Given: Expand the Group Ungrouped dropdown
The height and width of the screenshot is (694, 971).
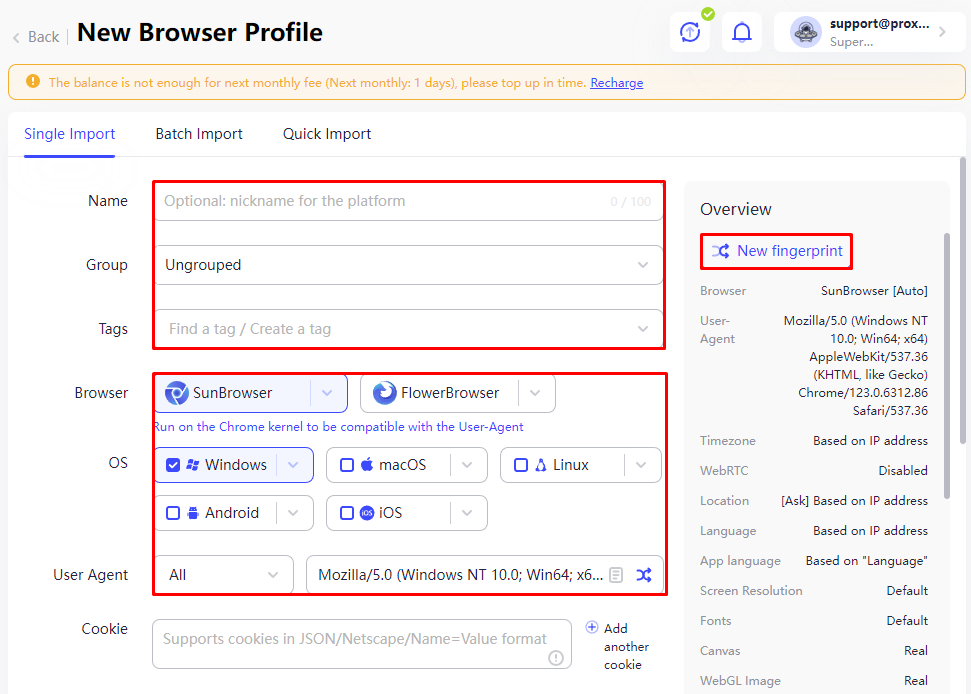Looking at the screenshot, I should tap(408, 265).
